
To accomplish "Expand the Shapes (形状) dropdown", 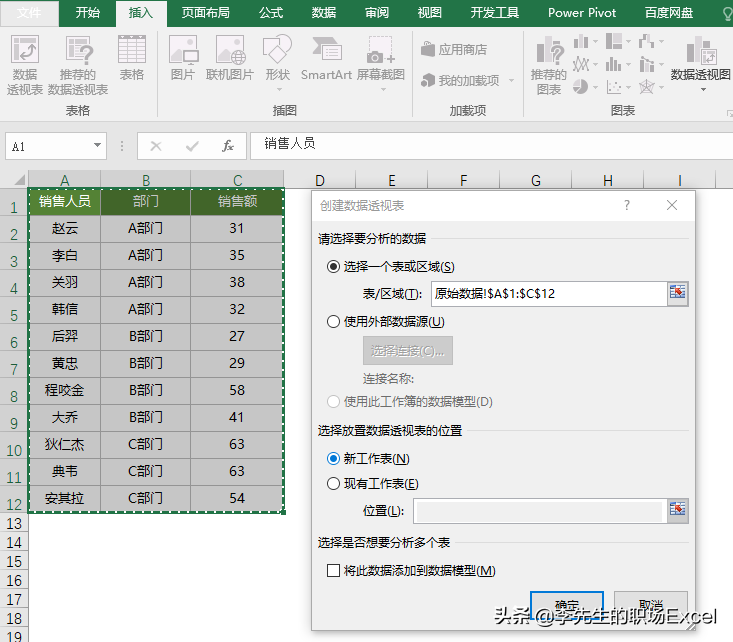I will pos(277,58).
